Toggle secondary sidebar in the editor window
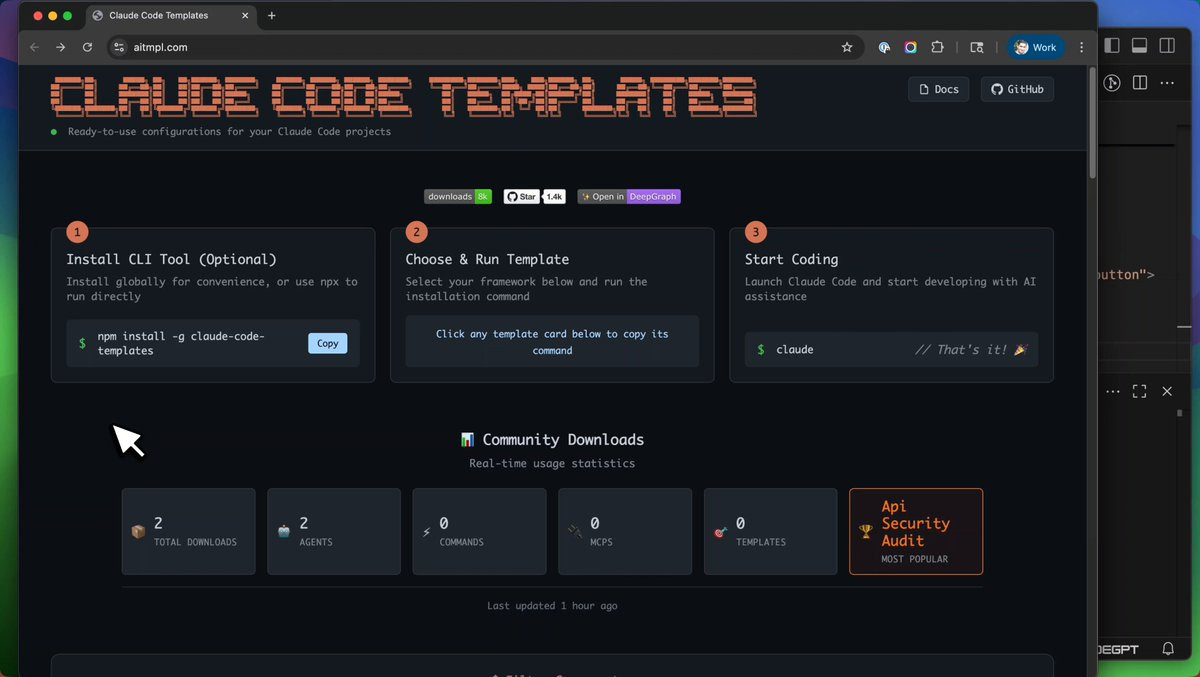The height and width of the screenshot is (677, 1200). [x=1167, y=45]
